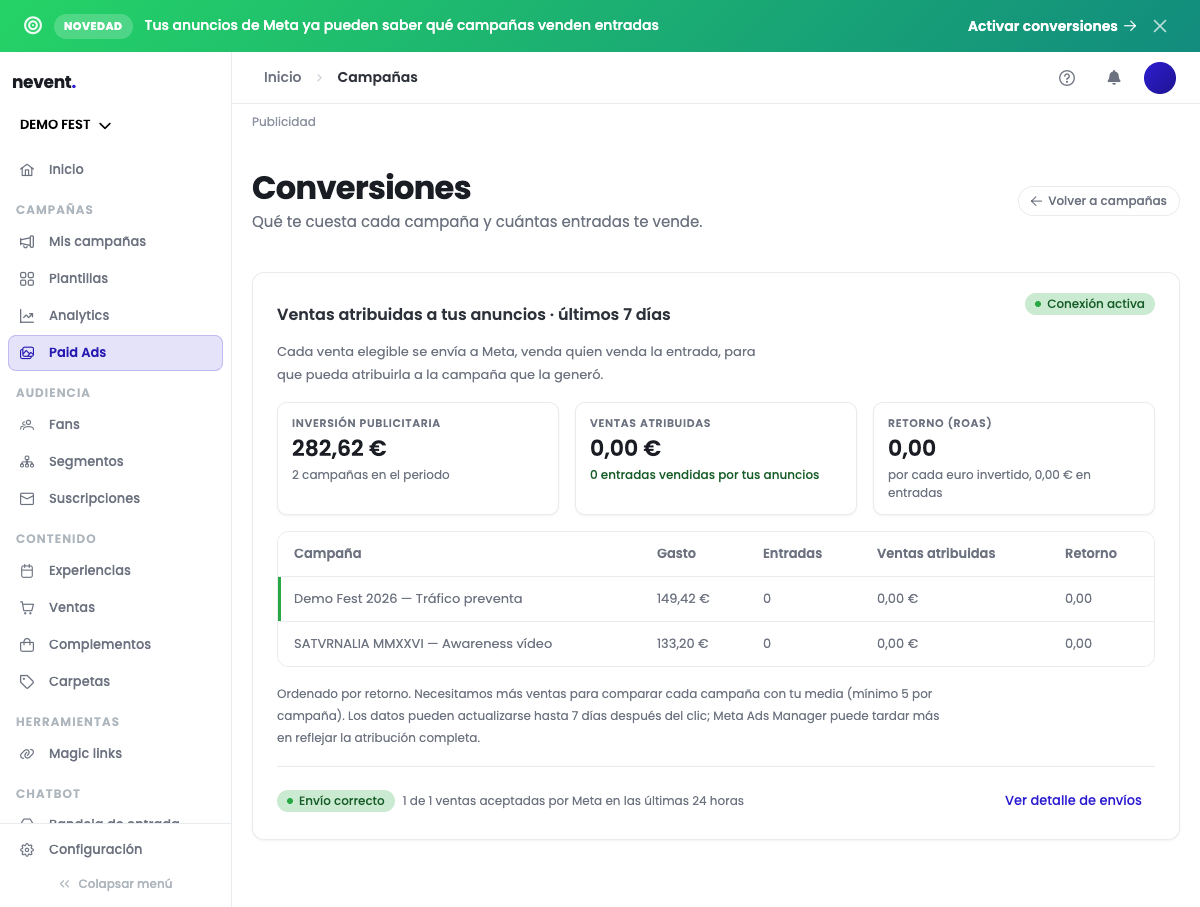
Task: Click the Complementos bag icon
Action: (x=27, y=645)
